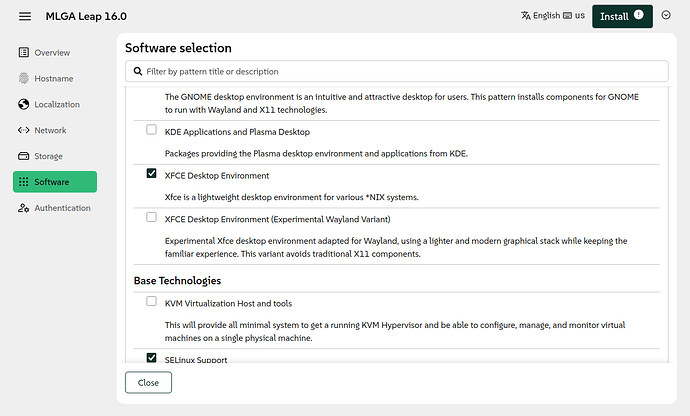Navigate to the Storage section
Screen dimensions: 690x416
pos(55,156)
